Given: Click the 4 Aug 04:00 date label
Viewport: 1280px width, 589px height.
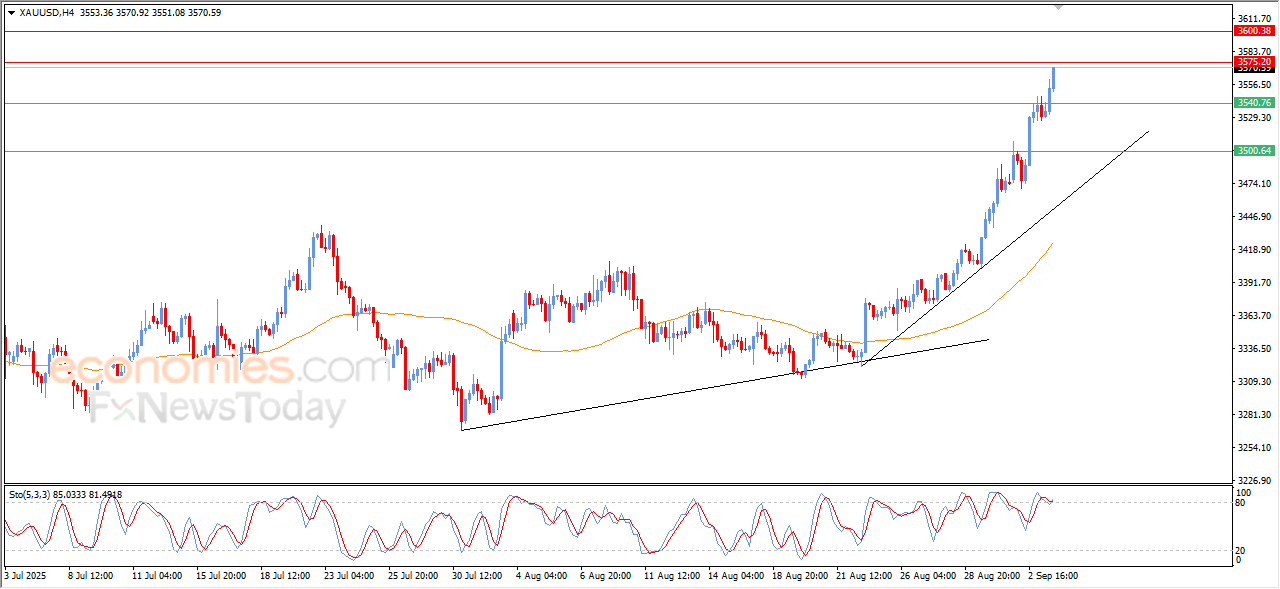Looking at the screenshot, I should pyautogui.click(x=541, y=576).
